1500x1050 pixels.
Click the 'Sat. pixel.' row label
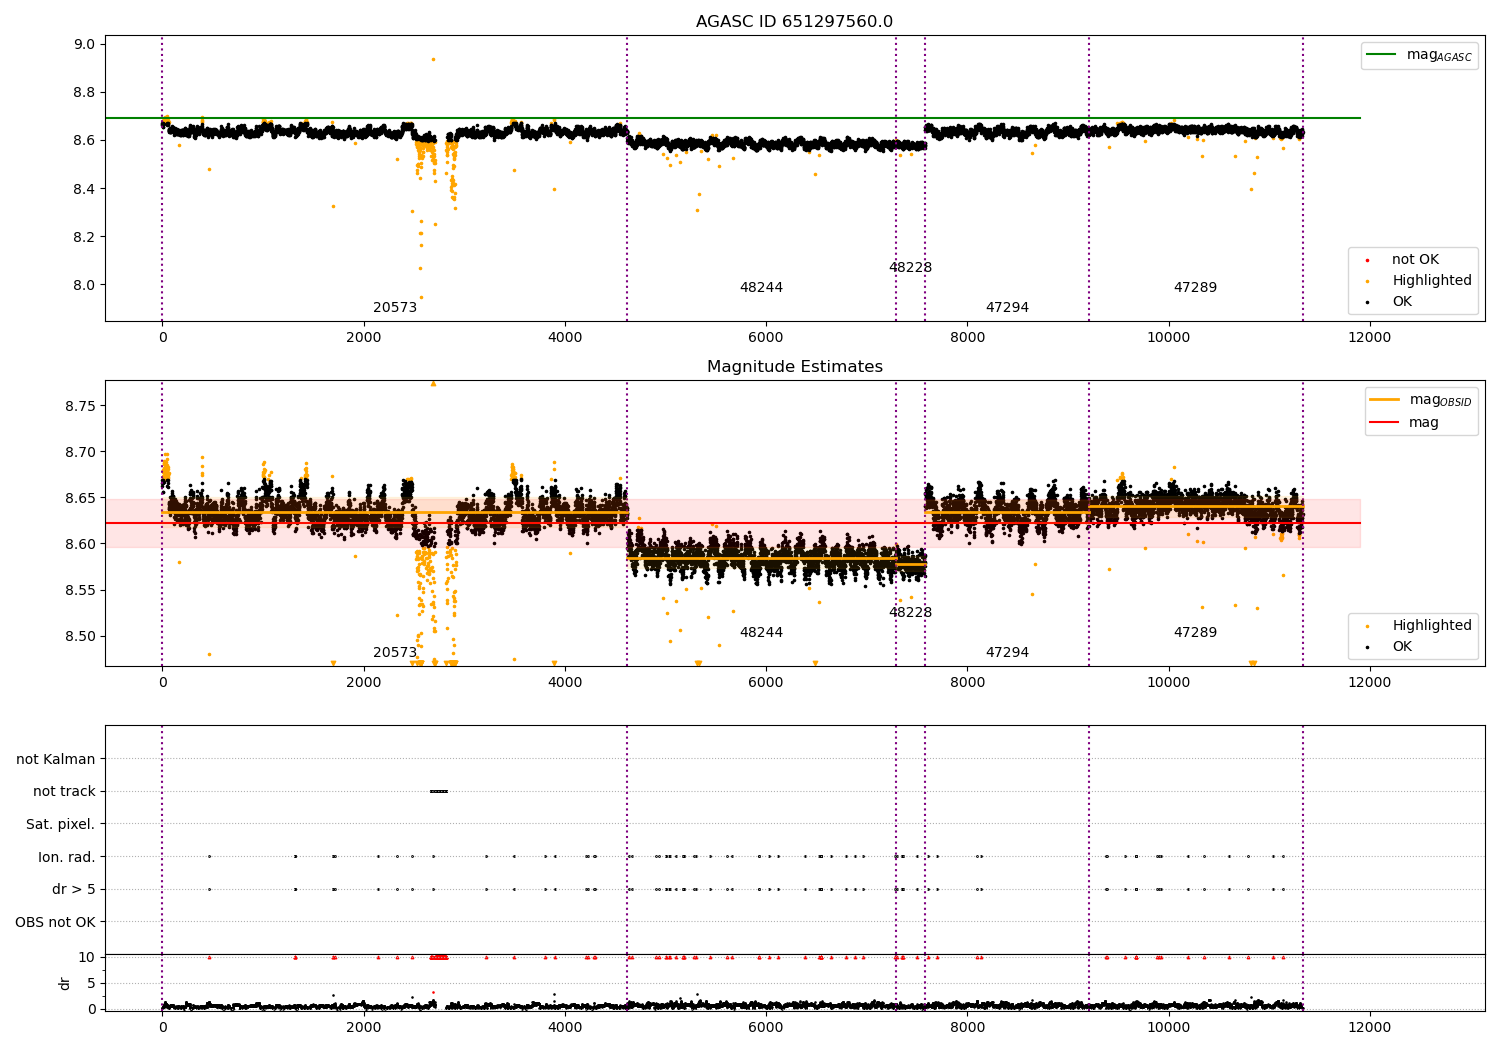coord(60,825)
